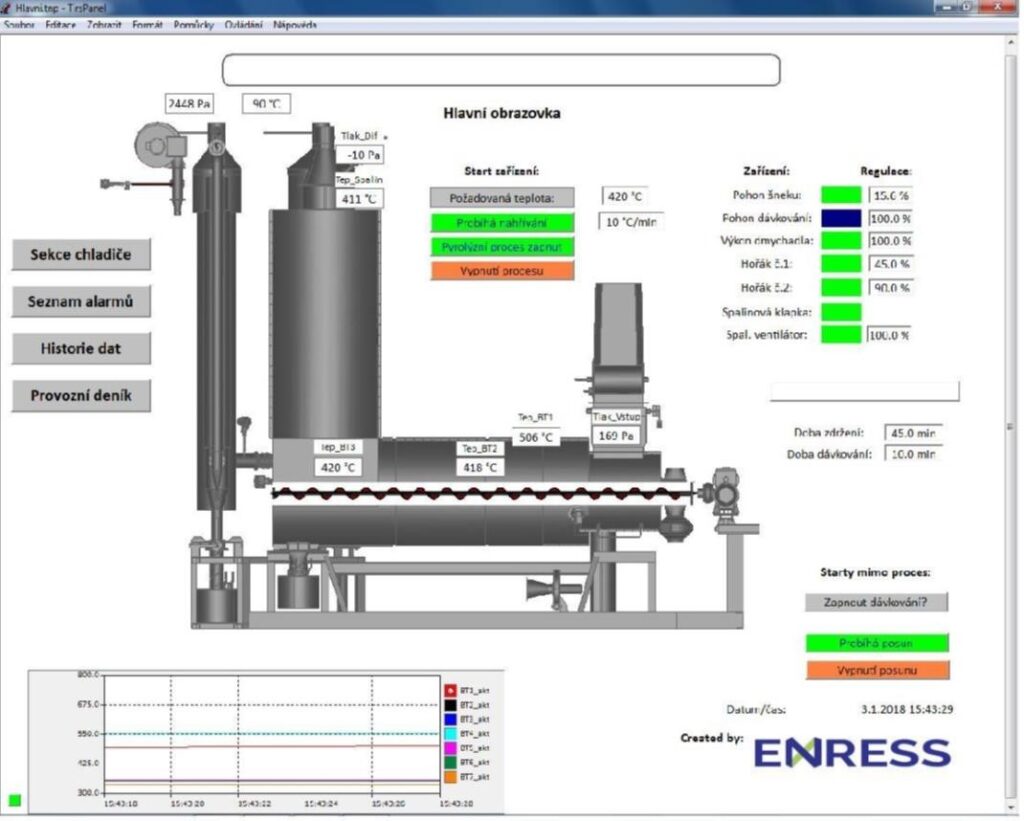Click the red screw auger graphic
The width and height of the screenshot is (1024, 821).
(x=482, y=493)
